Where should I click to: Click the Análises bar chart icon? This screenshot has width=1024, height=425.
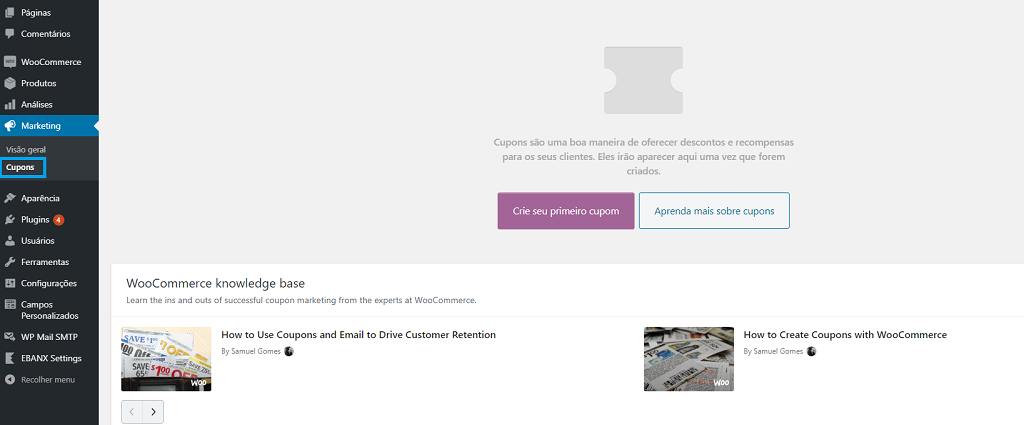(10, 104)
